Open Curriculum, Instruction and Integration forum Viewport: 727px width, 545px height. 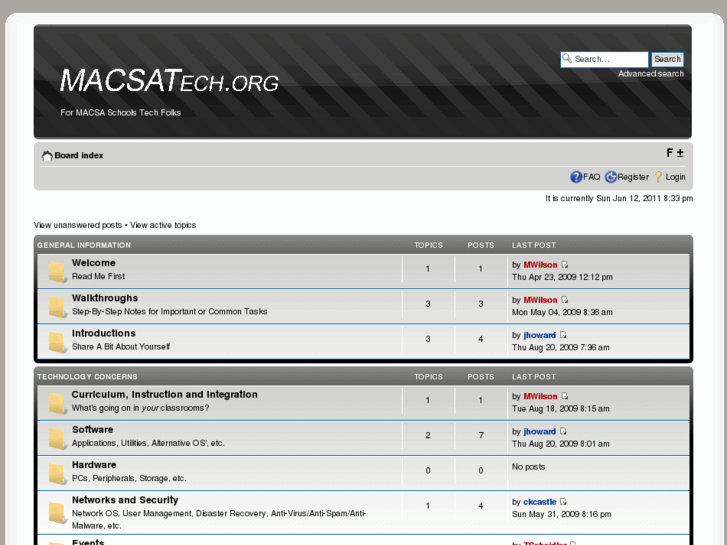coord(165,394)
